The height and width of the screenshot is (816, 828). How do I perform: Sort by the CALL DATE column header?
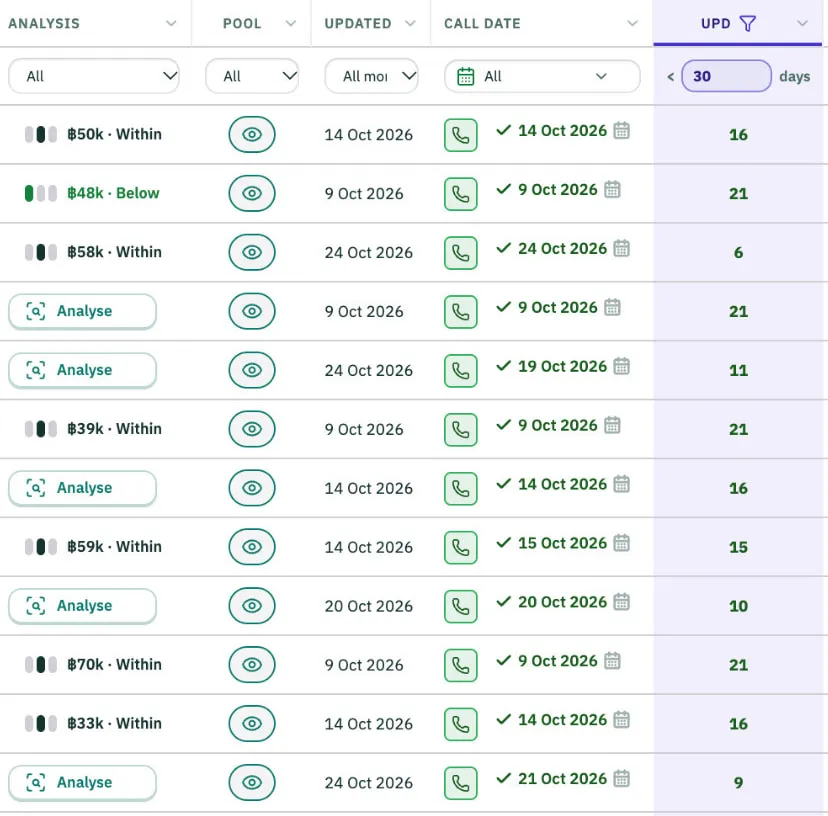pos(482,24)
